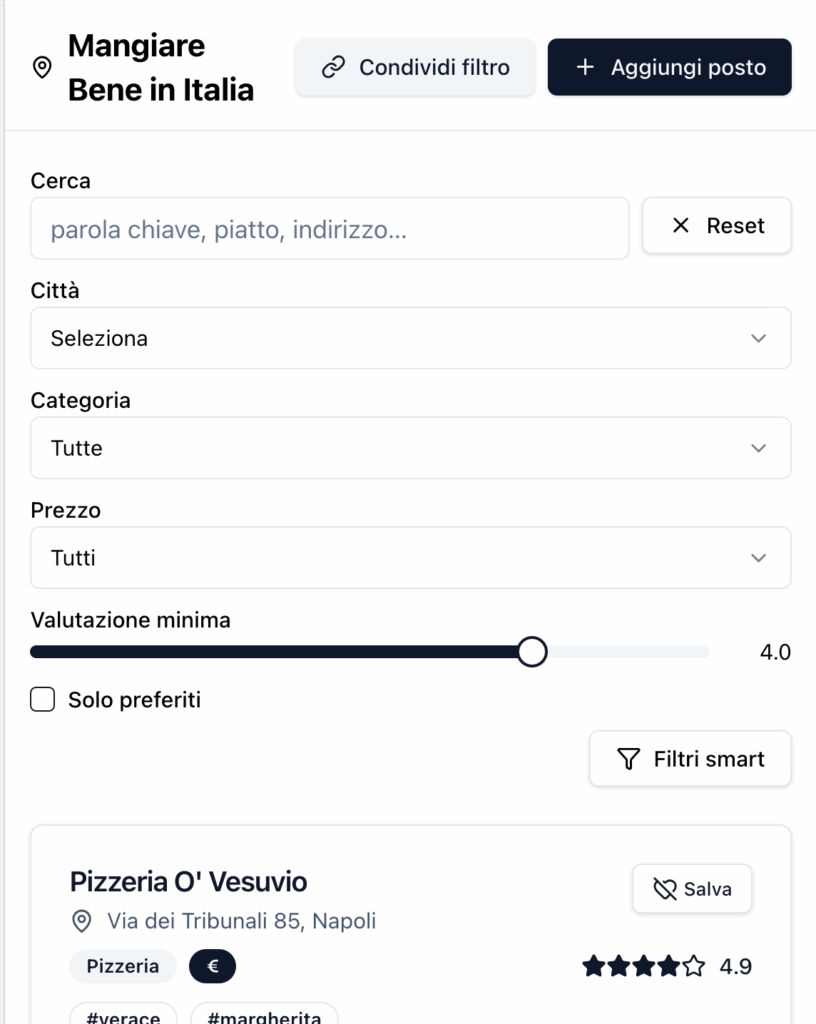Select the Pizzeria category tag
816x1024 pixels.
point(123,966)
